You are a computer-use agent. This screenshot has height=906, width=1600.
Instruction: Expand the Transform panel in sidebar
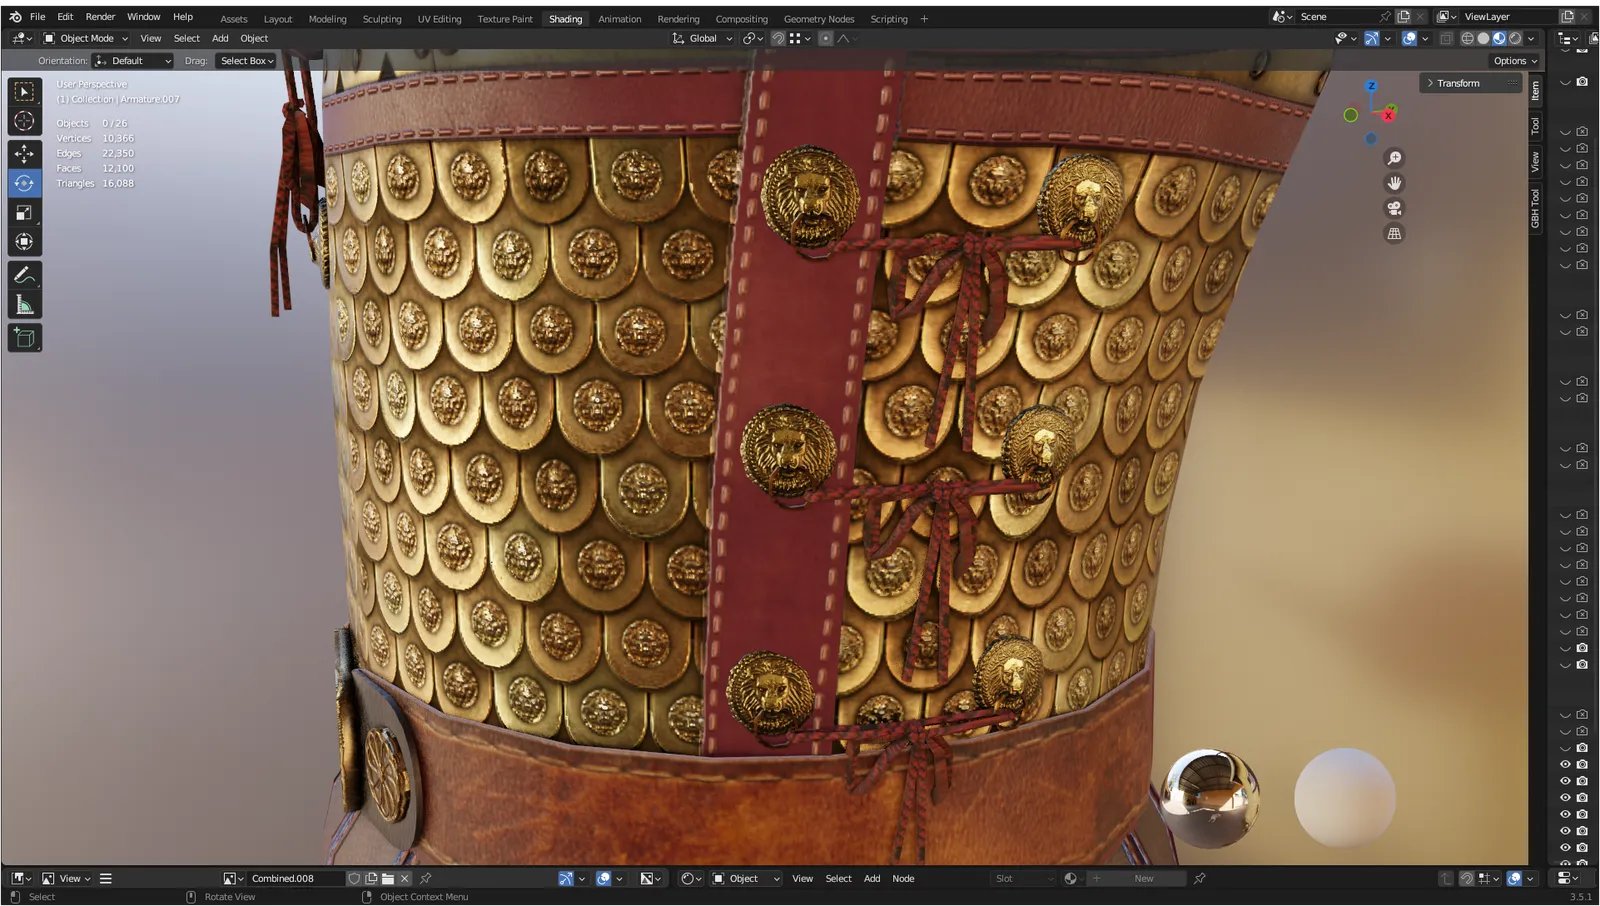pyautogui.click(x=1470, y=83)
